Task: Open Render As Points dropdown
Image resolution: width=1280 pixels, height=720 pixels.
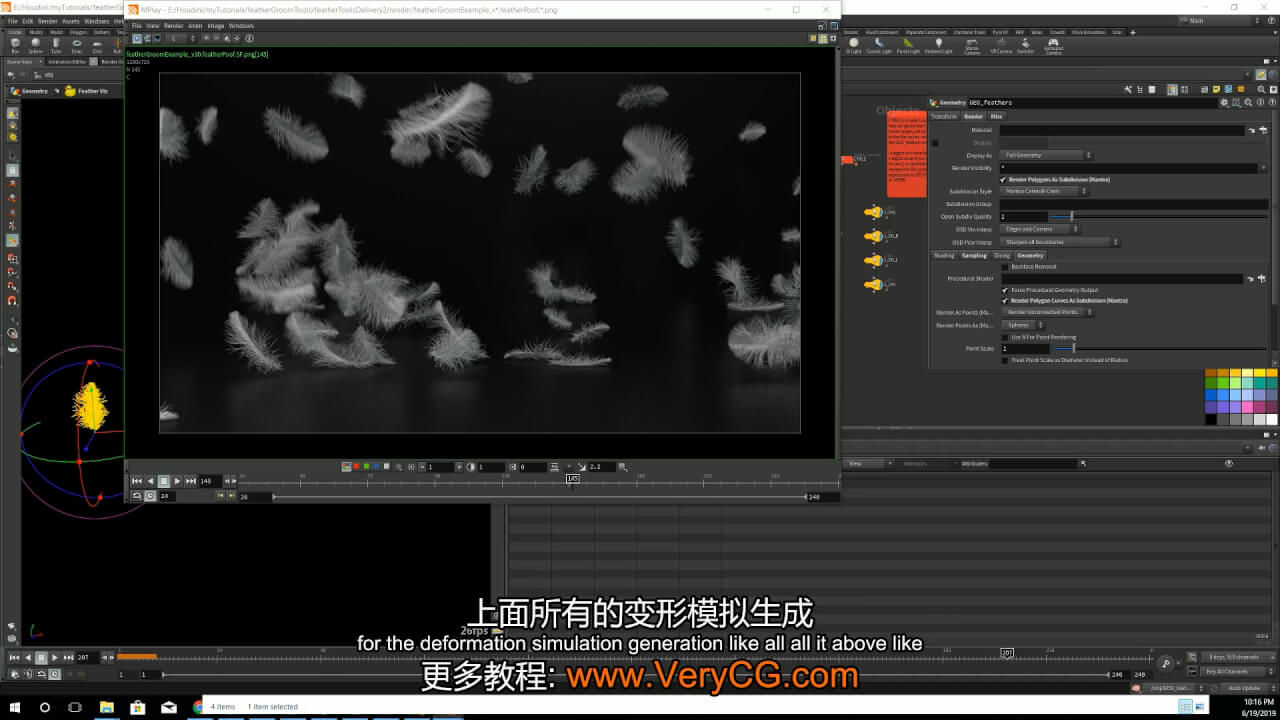Action: click(x=1047, y=312)
